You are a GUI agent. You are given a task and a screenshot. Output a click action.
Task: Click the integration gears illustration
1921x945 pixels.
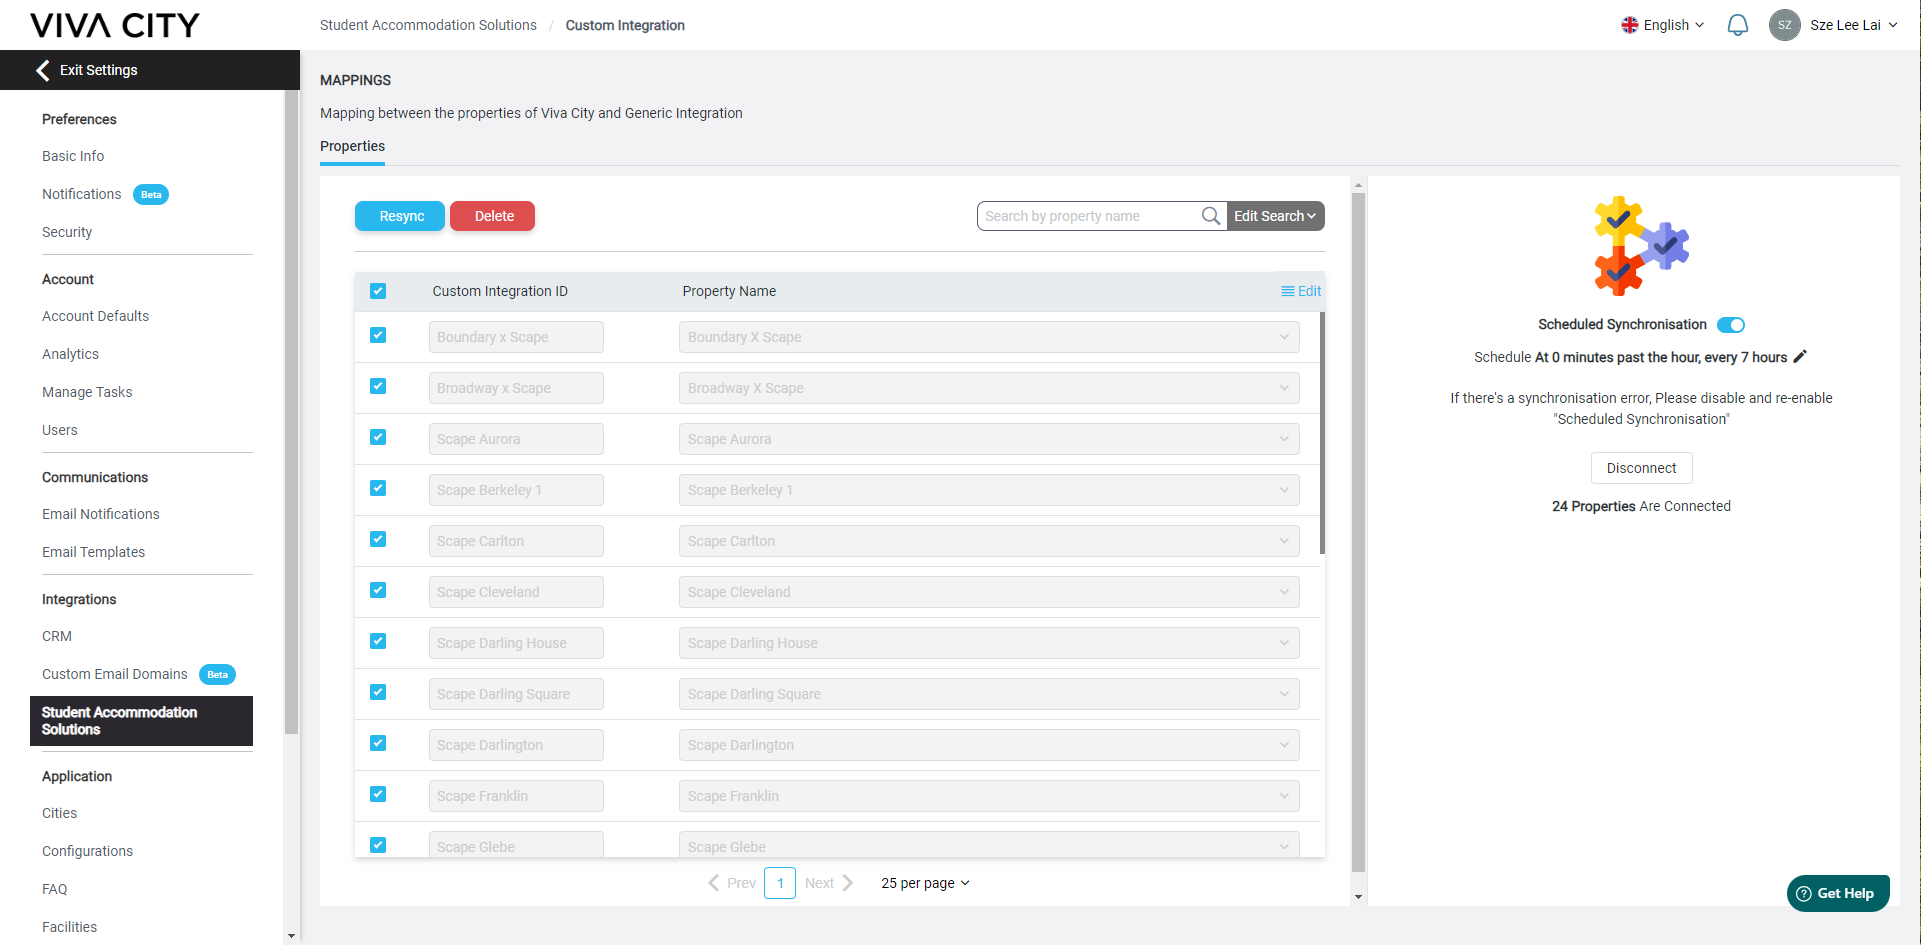click(1641, 246)
